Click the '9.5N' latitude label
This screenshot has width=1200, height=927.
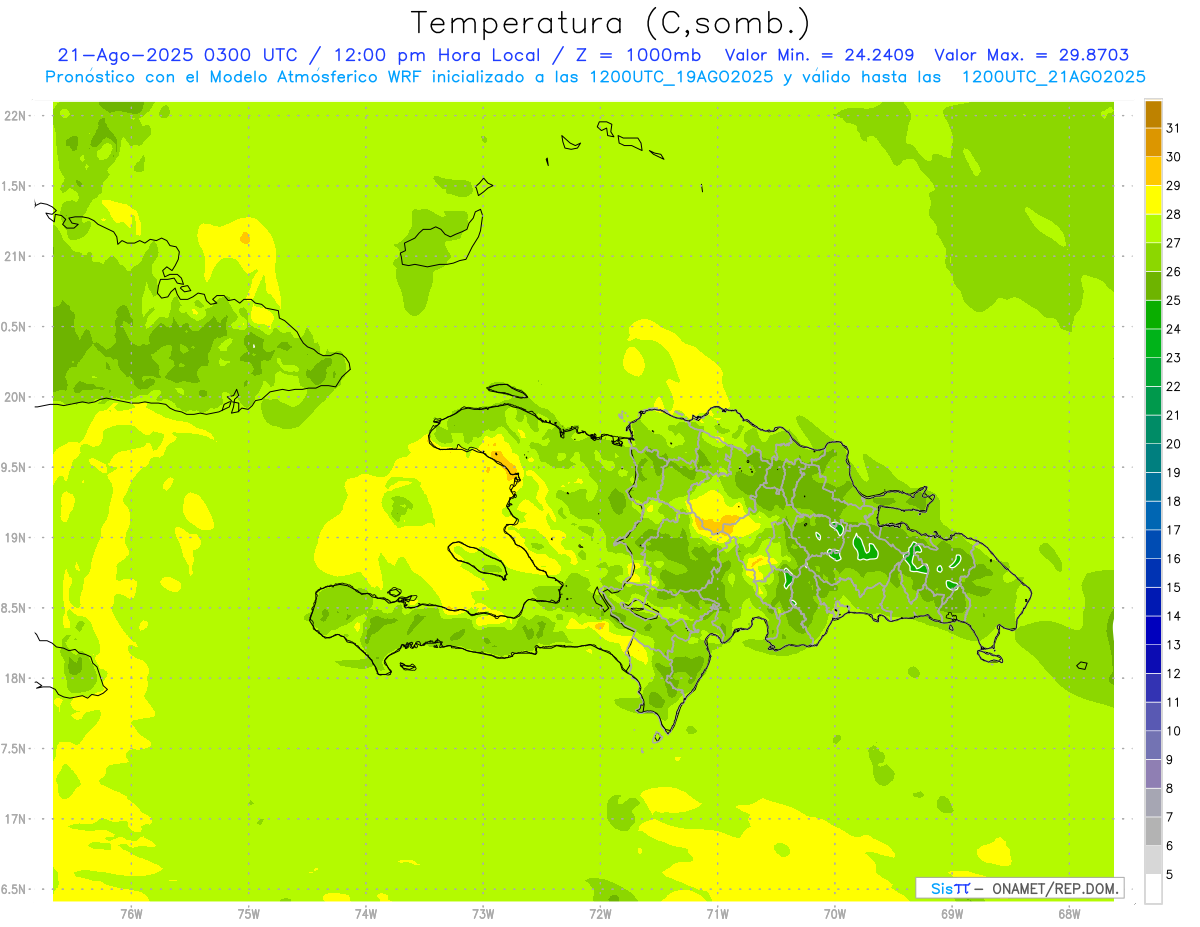pos(15,468)
